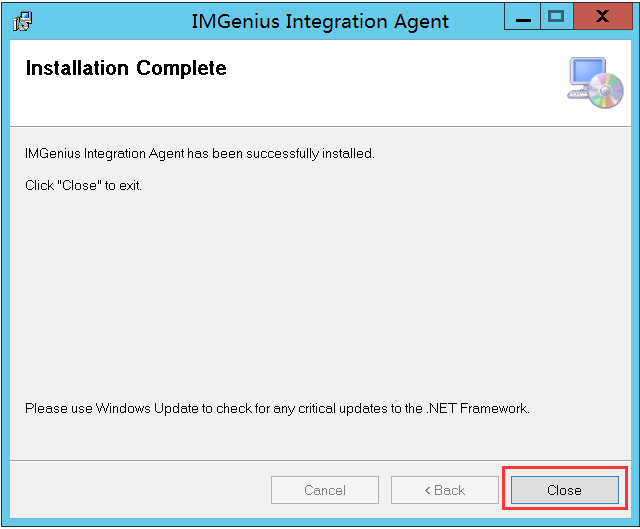The width and height of the screenshot is (640, 529).
Task: Click the separator line above the buttons
Action: coord(320,461)
